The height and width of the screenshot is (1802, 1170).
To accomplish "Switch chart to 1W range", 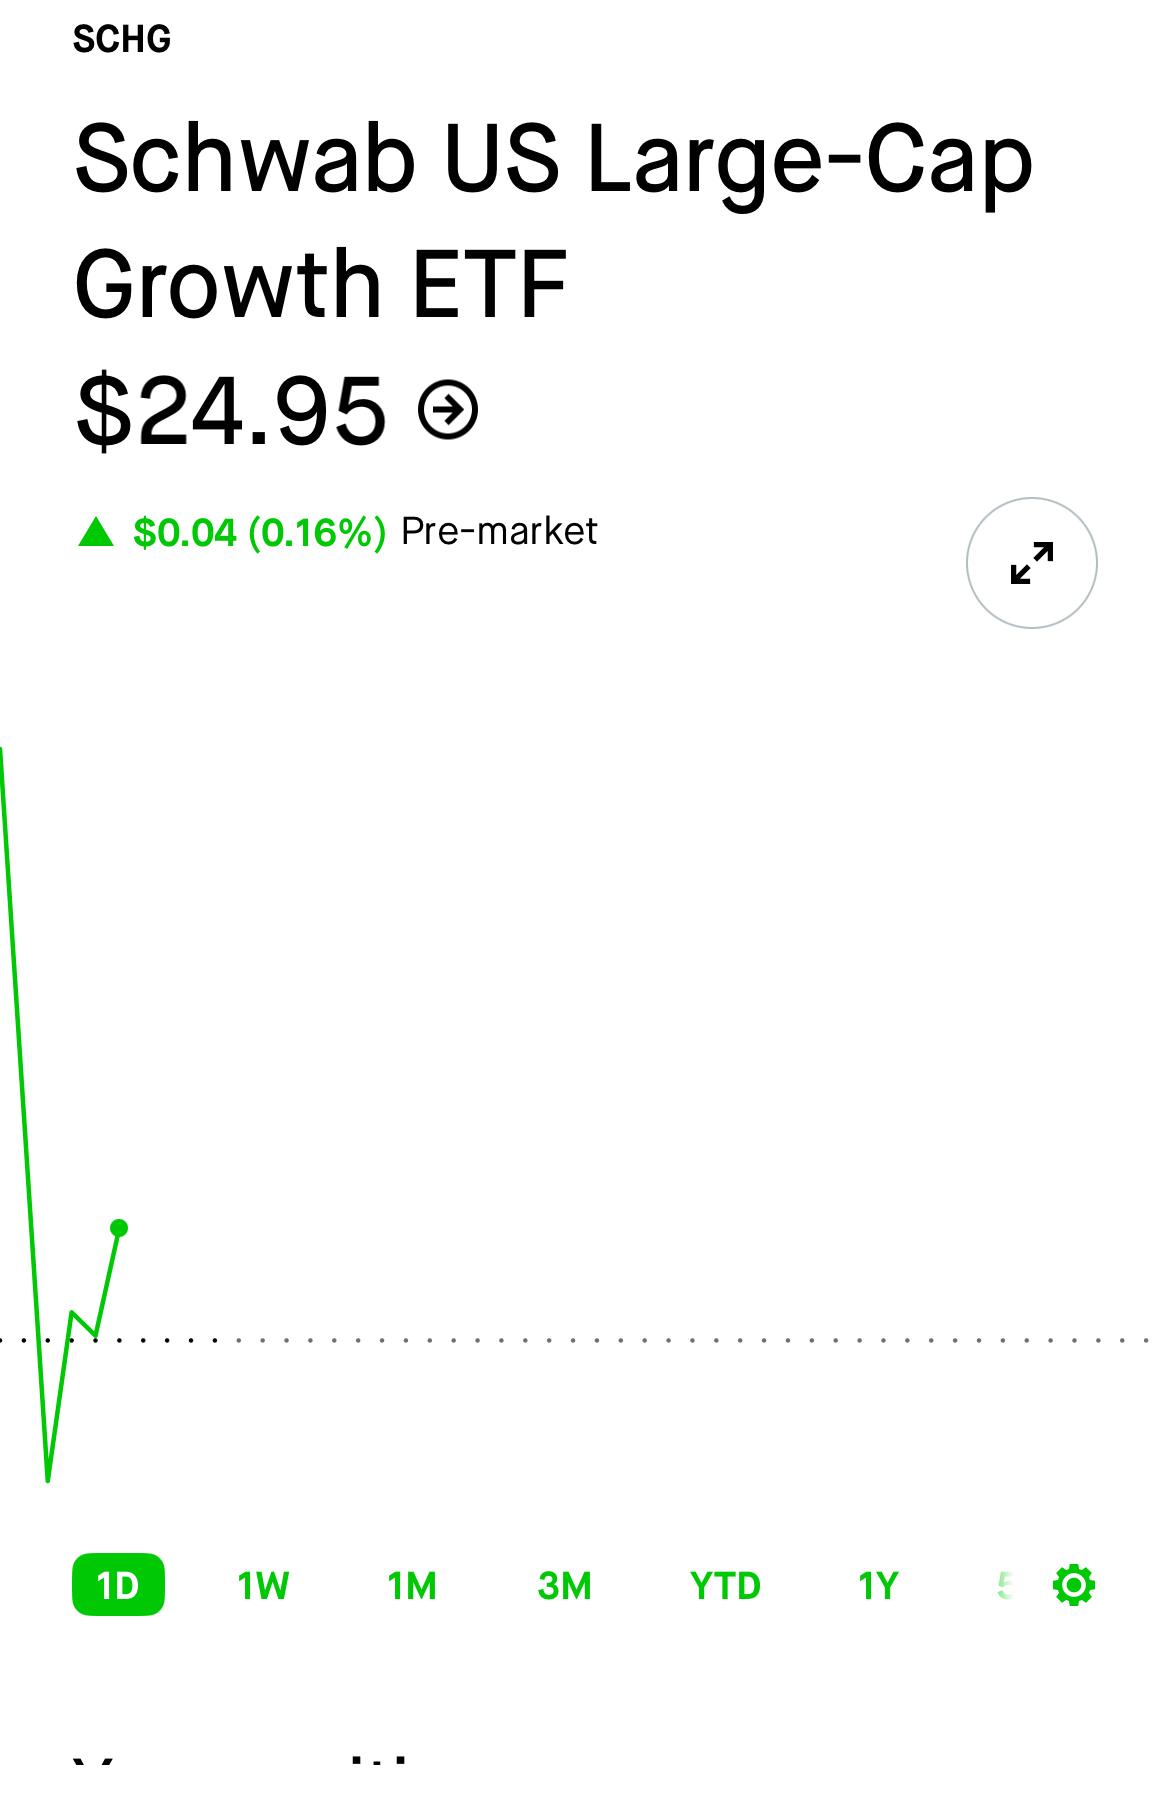I will point(263,1586).
